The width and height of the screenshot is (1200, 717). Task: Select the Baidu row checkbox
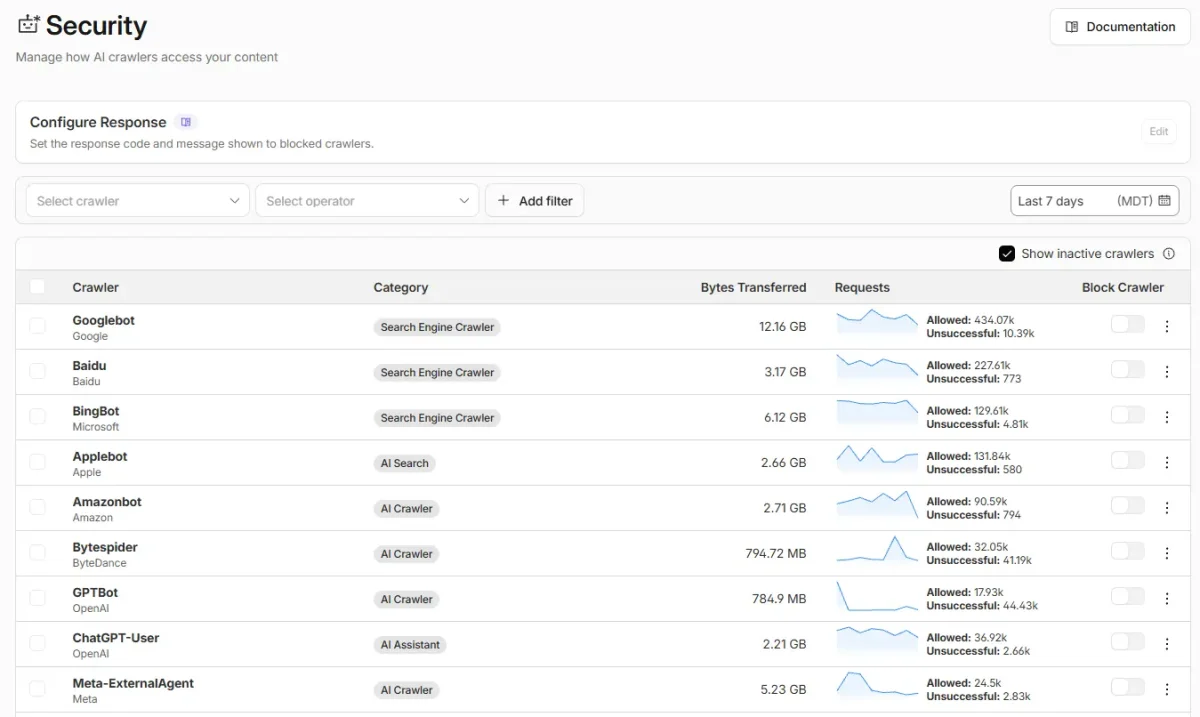pos(37,371)
